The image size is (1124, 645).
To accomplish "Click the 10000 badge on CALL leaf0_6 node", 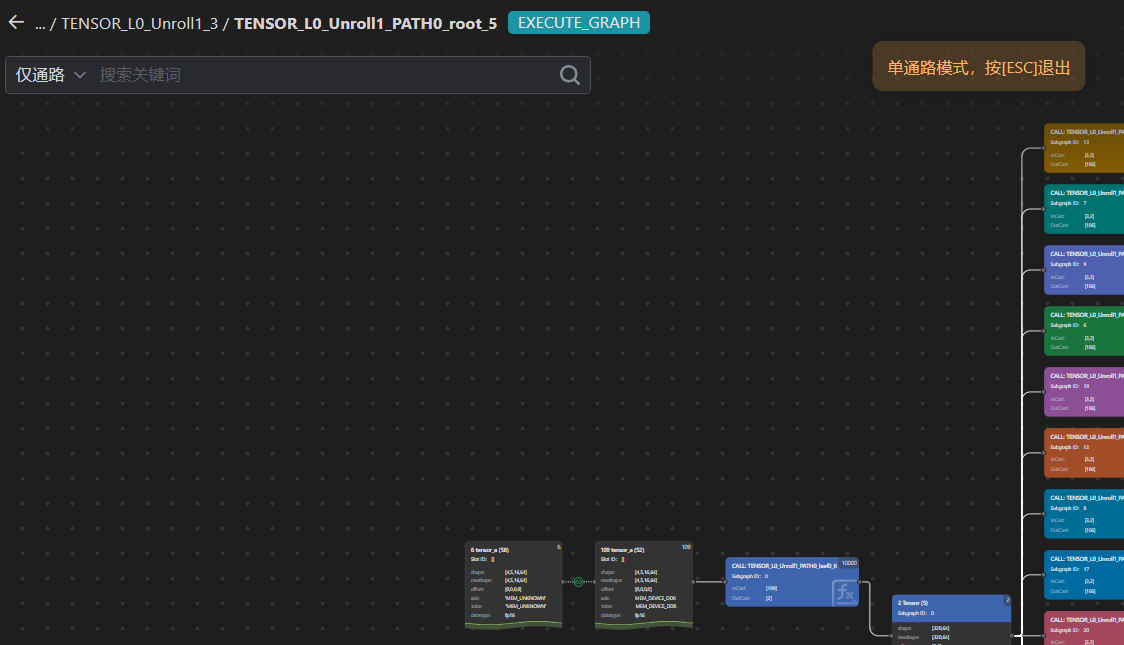I will [x=849, y=563].
